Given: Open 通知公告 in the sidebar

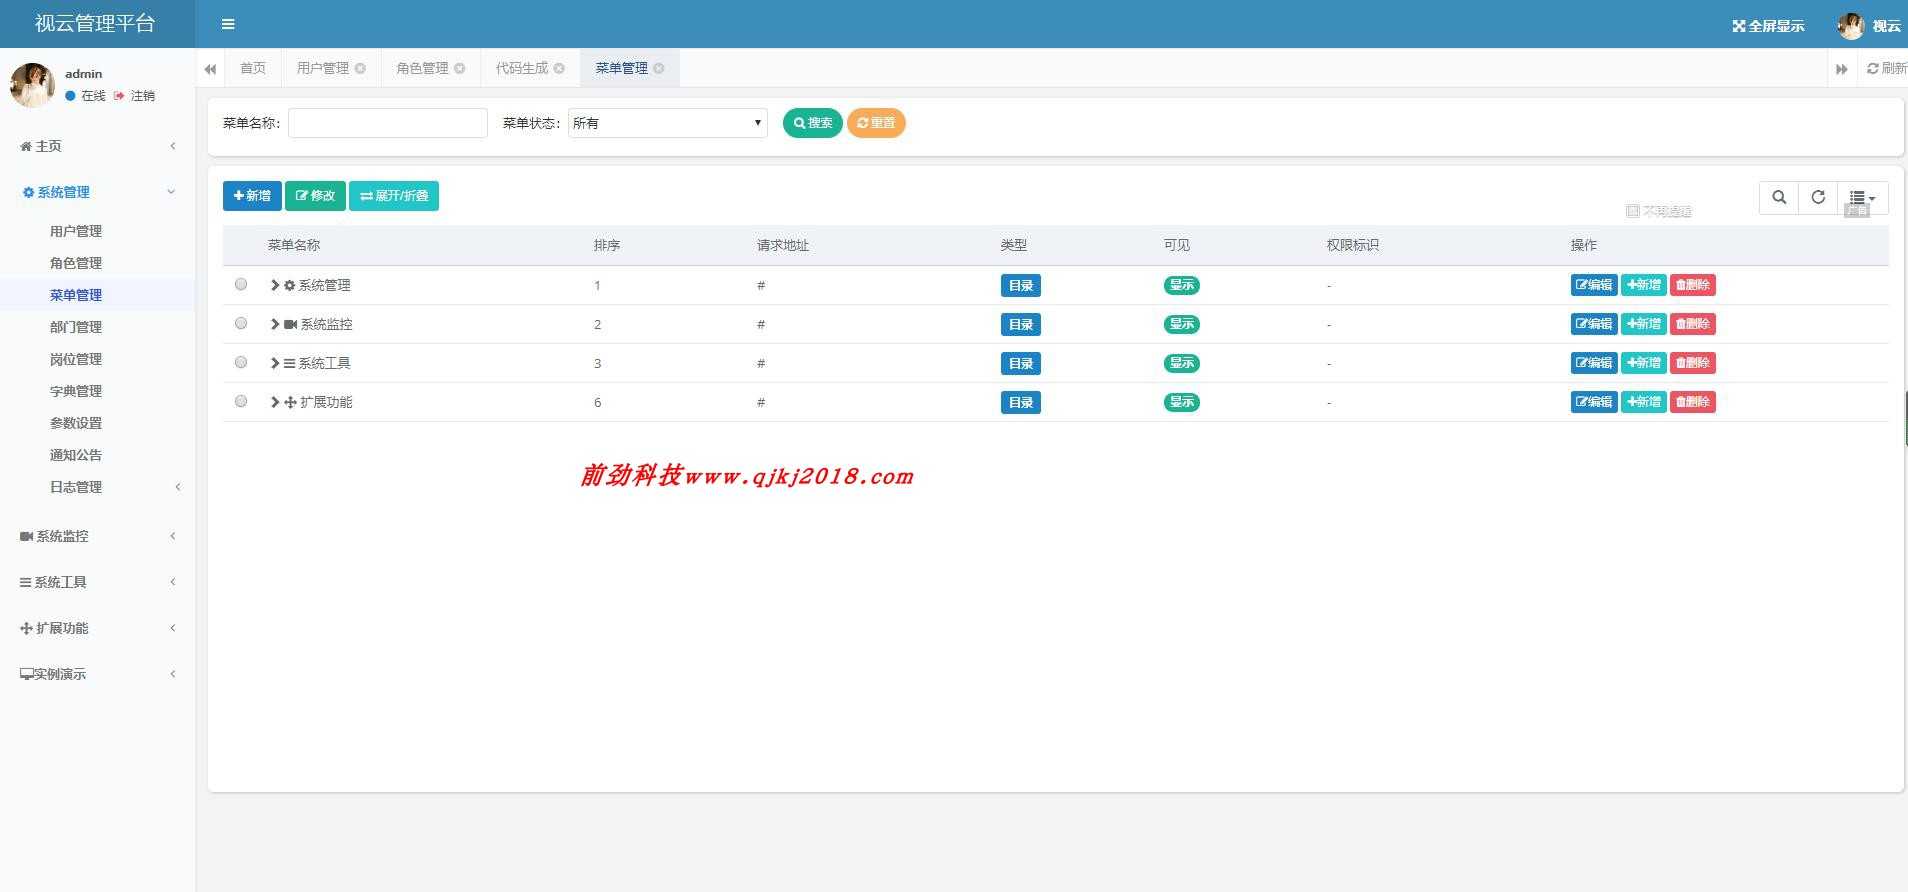Looking at the screenshot, I should click(76, 455).
